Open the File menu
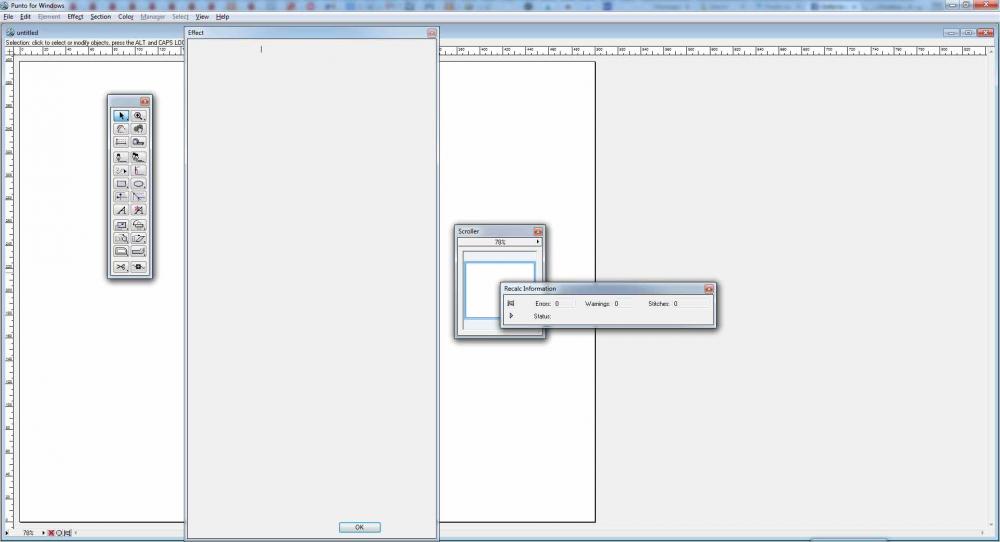Screen dimensions: 1000x542 8,17
